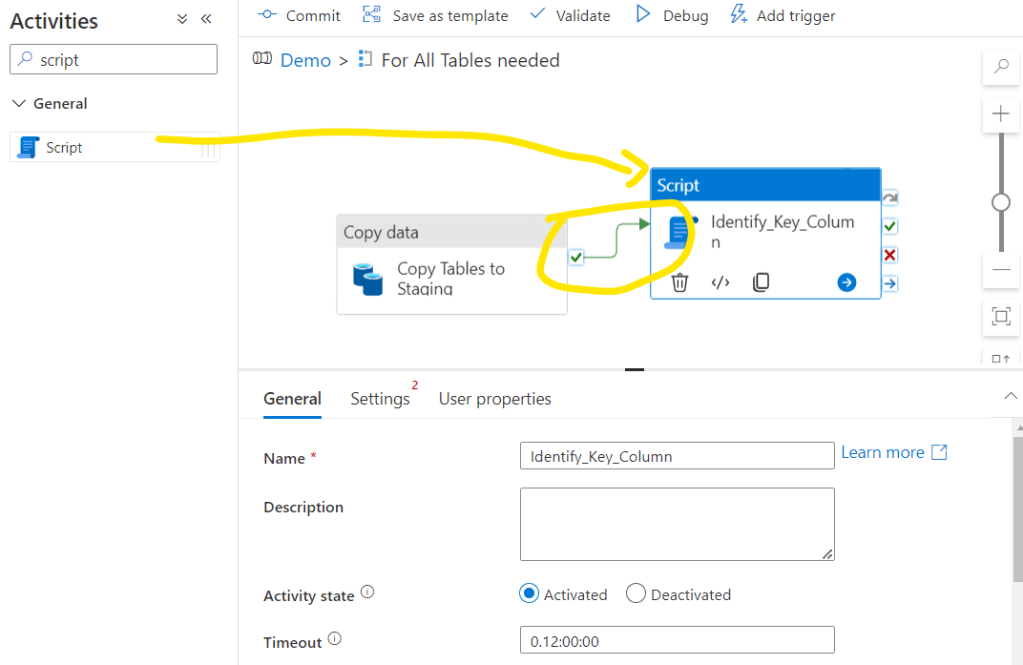This screenshot has height=665, width=1023.
Task: Click the blue add-output arrow on Script
Action: pos(846,282)
